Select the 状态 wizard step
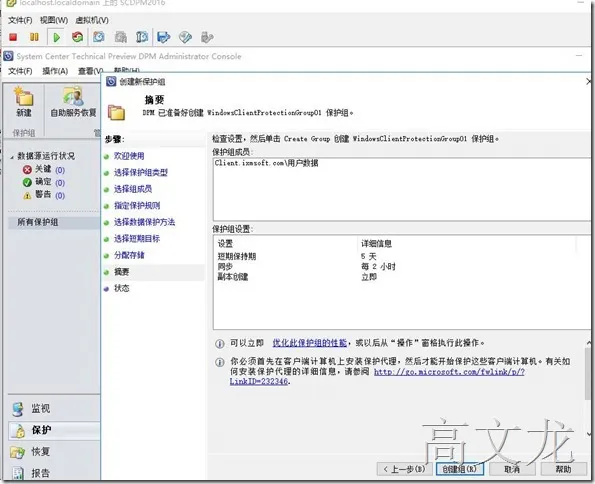This screenshot has width=595, height=484. pos(121,289)
